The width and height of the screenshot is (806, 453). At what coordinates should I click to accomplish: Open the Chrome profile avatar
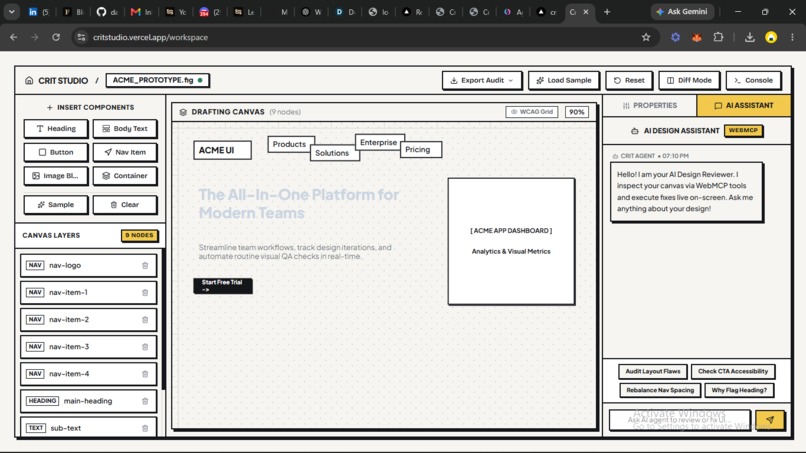[x=771, y=37]
